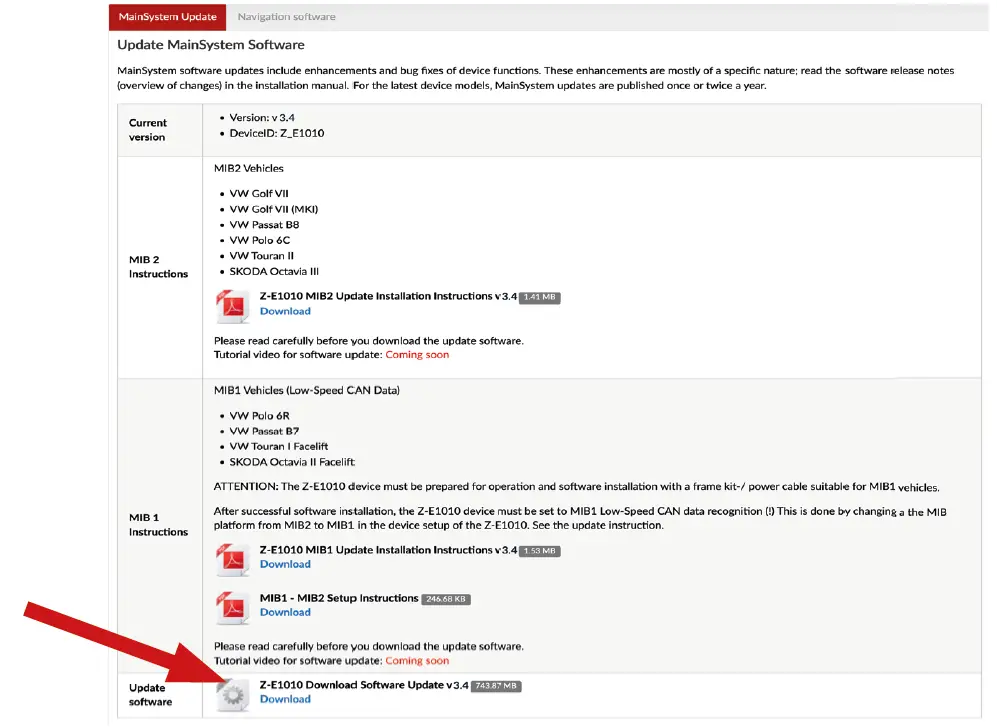
Task: Click the title Z-E1010 MIB1 Update Installation Instructions v3.4
Action: pyautogui.click(x=388, y=550)
